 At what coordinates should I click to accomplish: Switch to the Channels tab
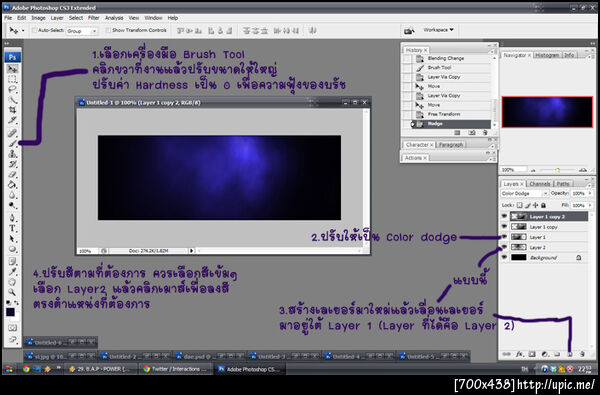click(540, 184)
